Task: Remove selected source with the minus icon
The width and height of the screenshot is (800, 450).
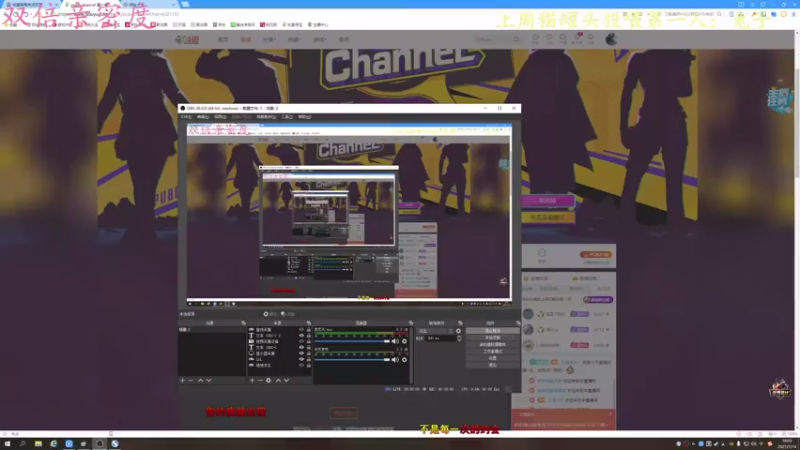Action: pyautogui.click(x=260, y=381)
